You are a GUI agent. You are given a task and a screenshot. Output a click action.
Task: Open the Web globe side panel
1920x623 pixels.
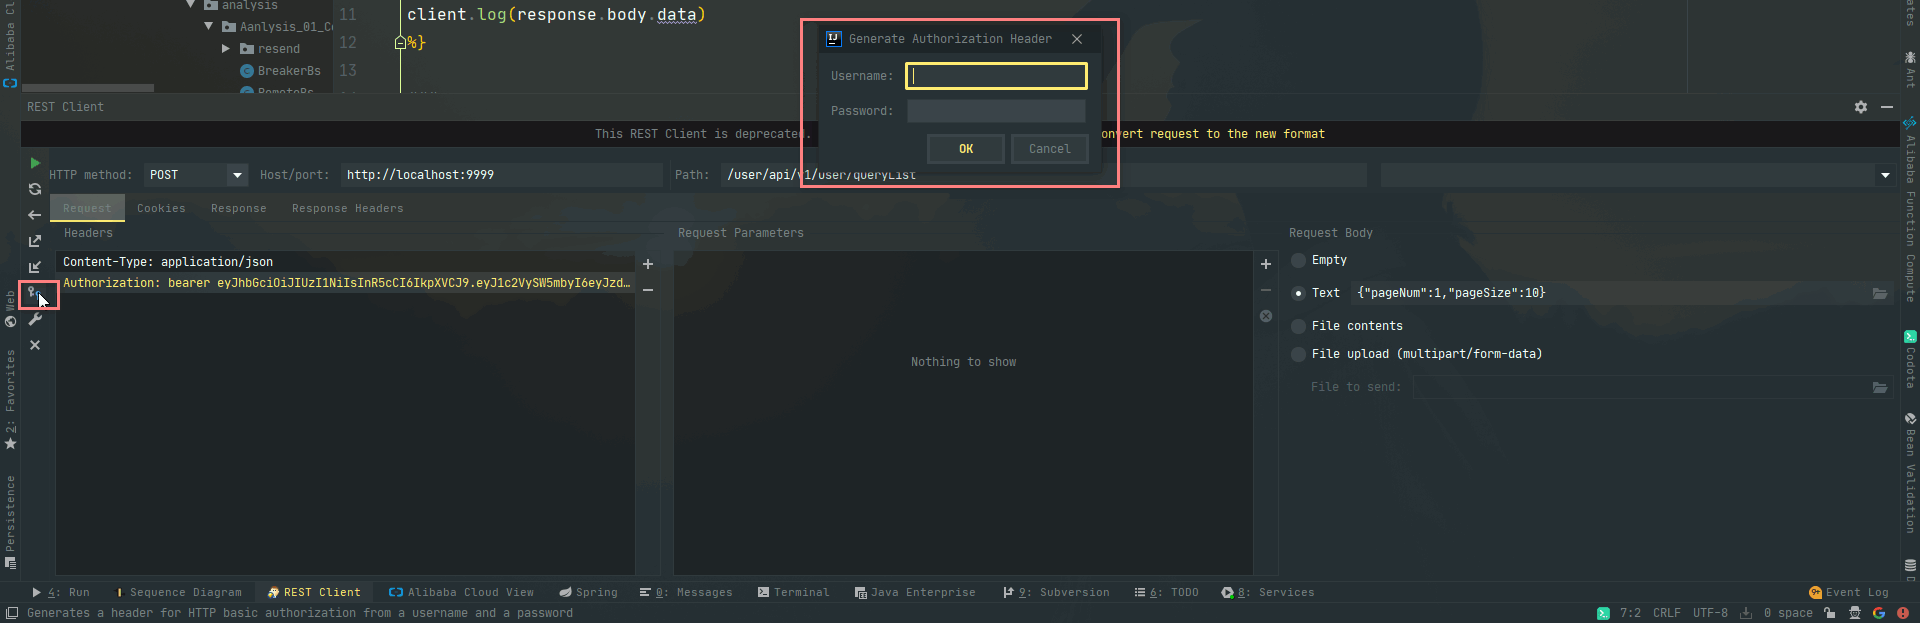[x=11, y=309]
